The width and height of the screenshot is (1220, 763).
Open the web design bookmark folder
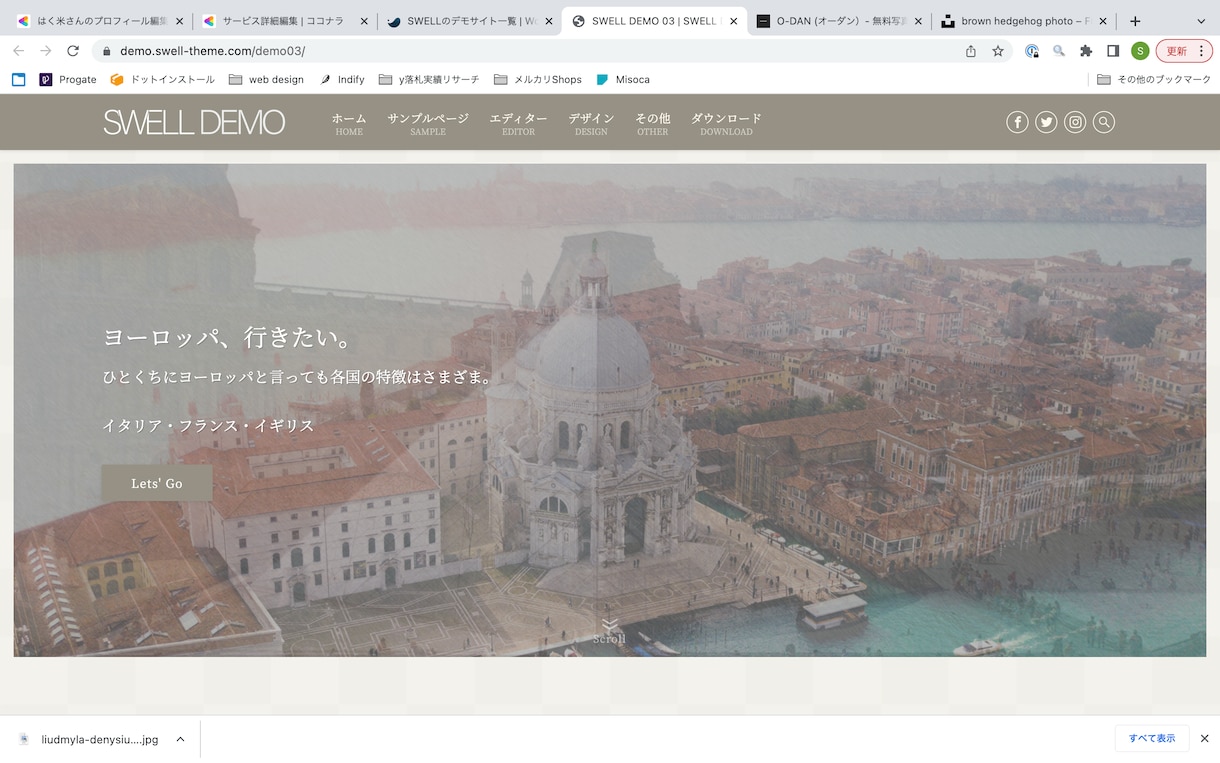click(x=266, y=79)
